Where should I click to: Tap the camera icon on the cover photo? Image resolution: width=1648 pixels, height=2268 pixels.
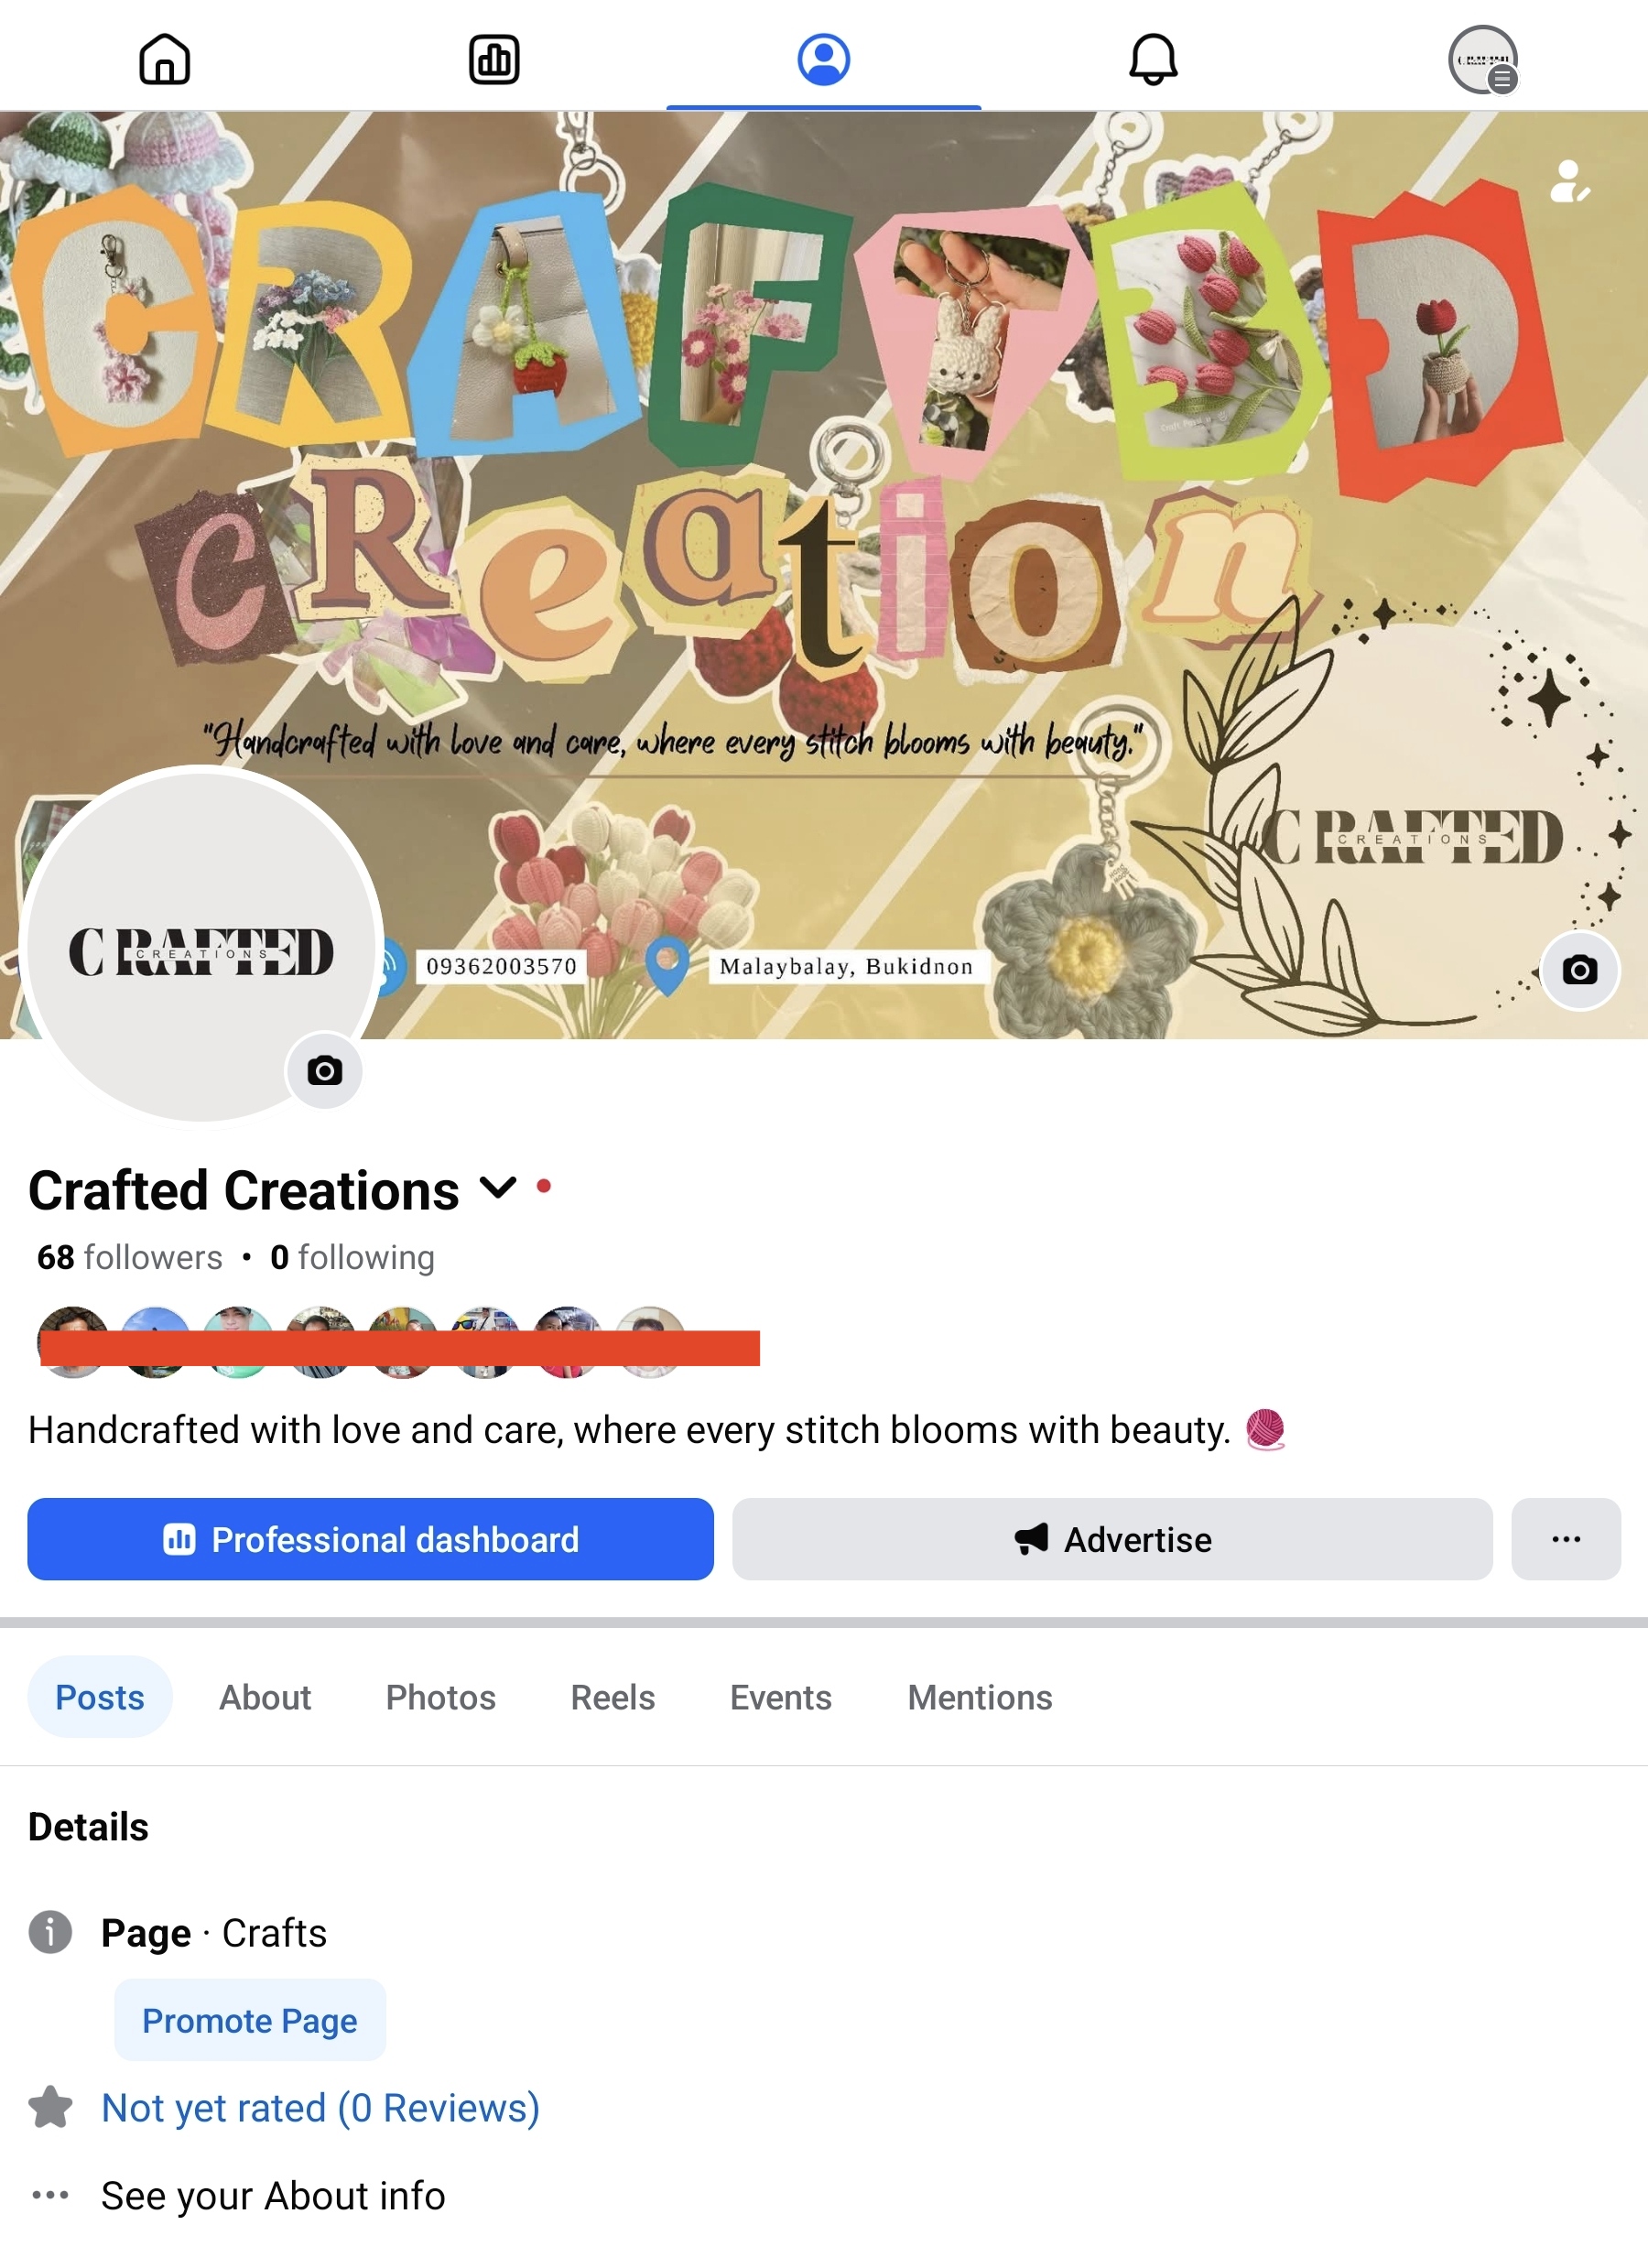[x=1579, y=970]
